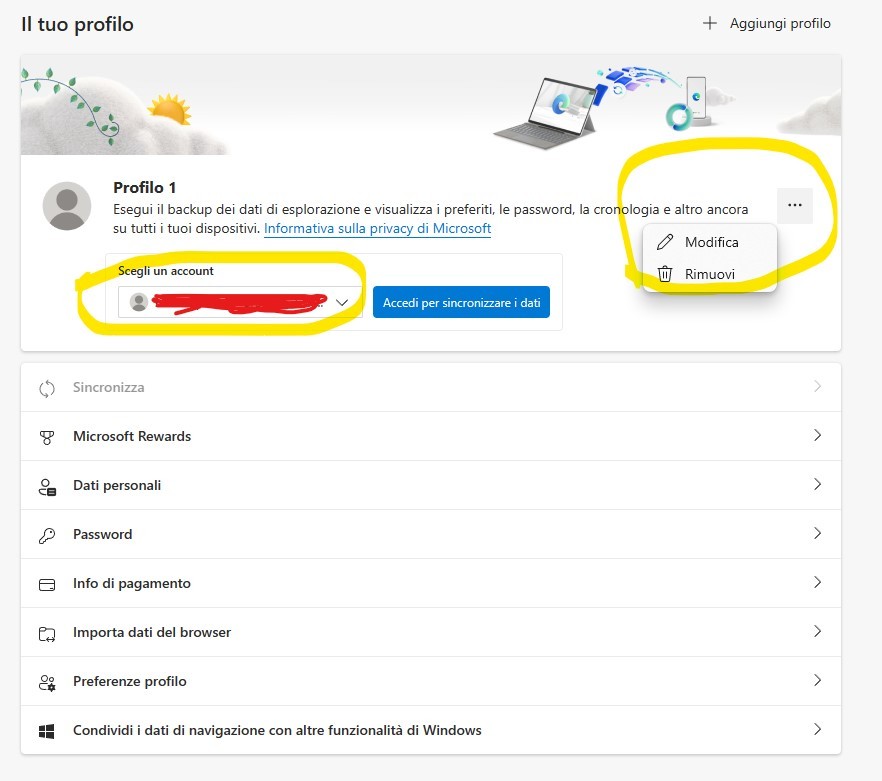882x781 pixels.
Task: Open the Info di pagamento row
Action: pos(431,583)
